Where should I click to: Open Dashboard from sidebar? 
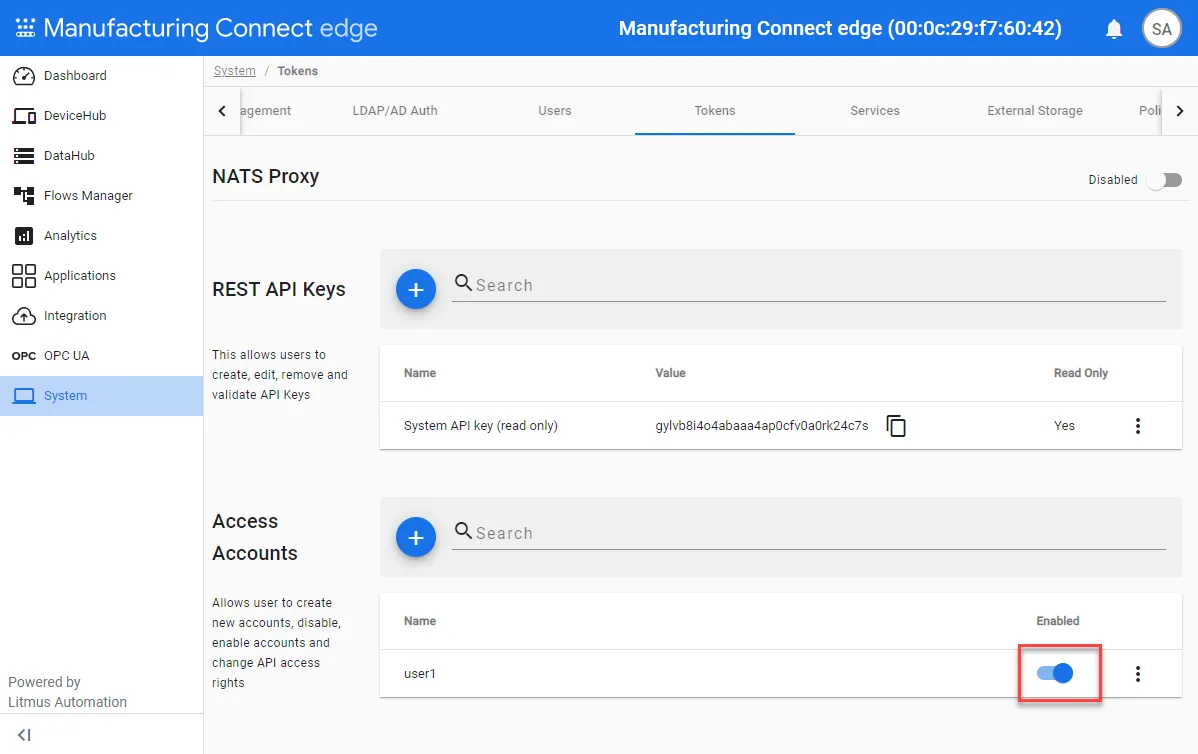102,76
